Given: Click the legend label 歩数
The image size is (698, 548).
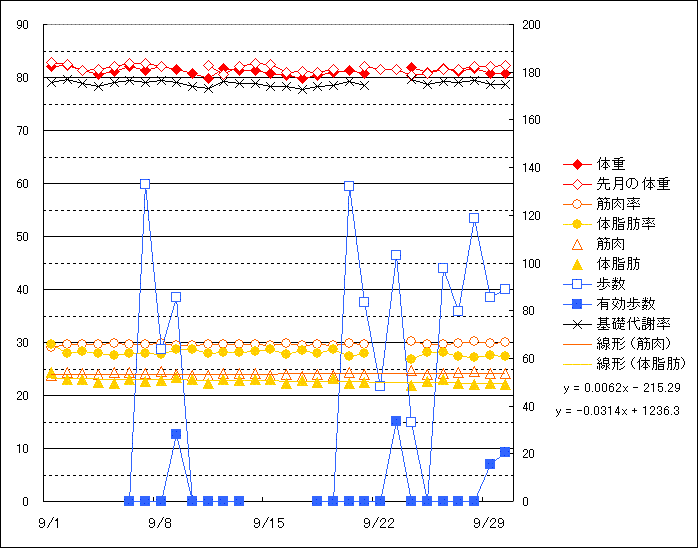Looking at the screenshot, I should [x=611, y=284].
